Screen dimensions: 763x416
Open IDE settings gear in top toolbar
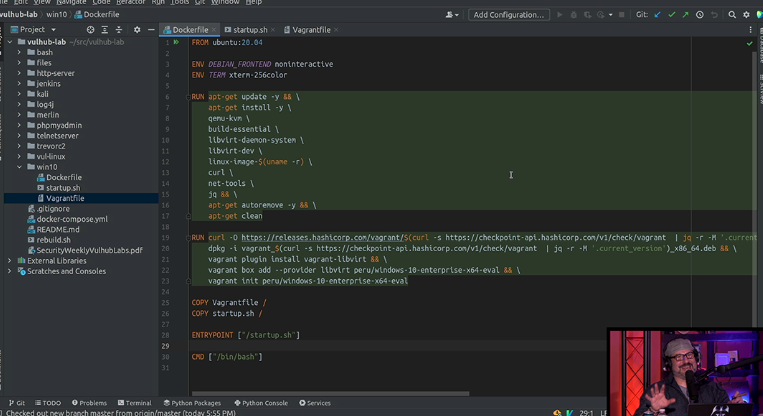(746, 15)
